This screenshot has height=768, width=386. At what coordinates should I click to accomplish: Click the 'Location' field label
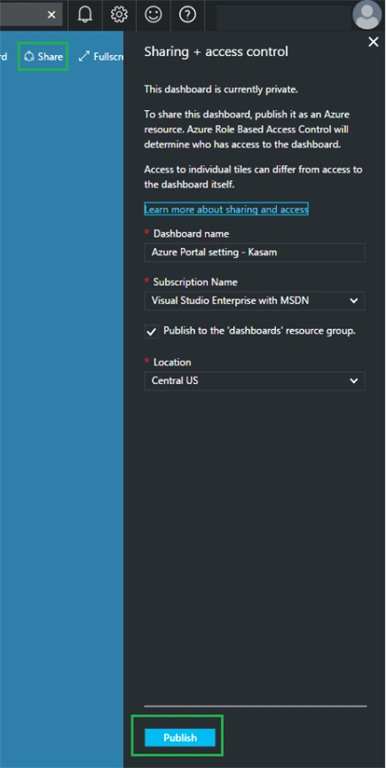[172, 362]
